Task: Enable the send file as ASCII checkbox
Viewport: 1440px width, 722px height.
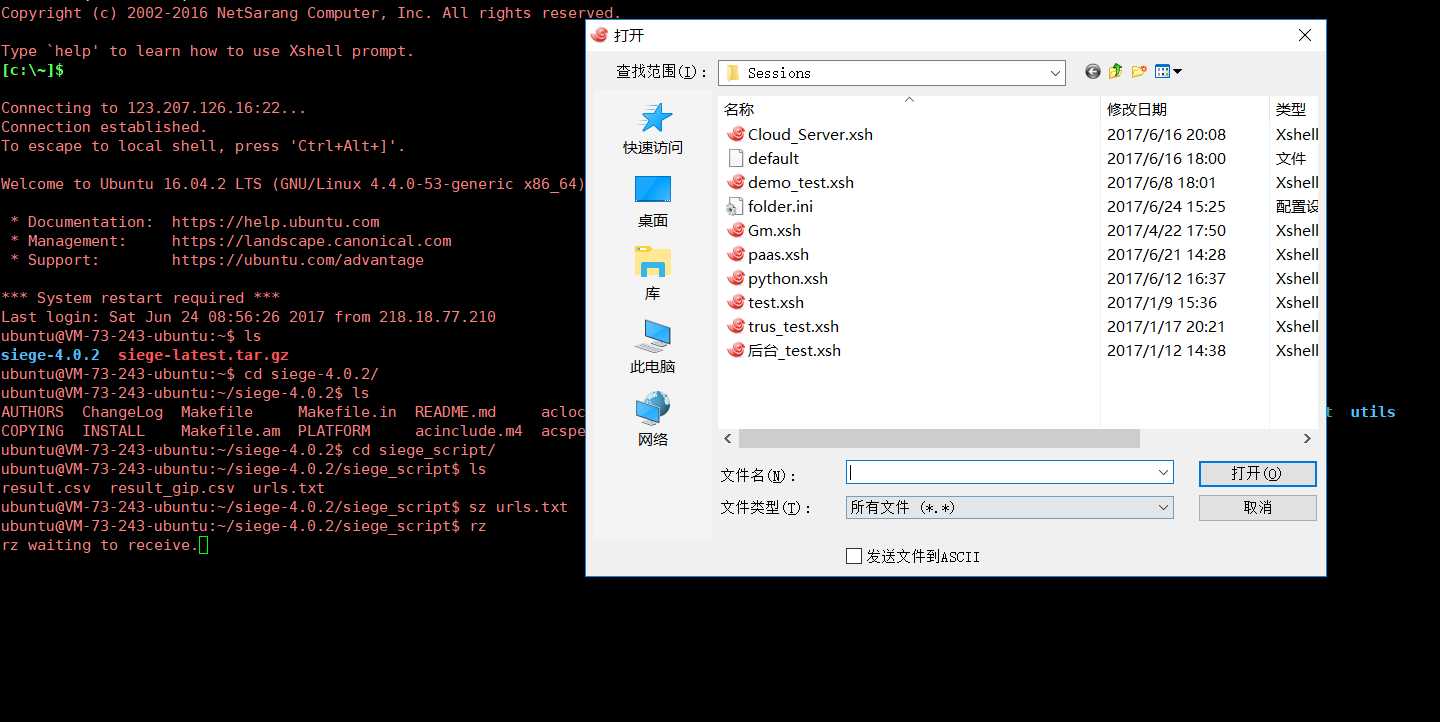Action: pos(853,556)
